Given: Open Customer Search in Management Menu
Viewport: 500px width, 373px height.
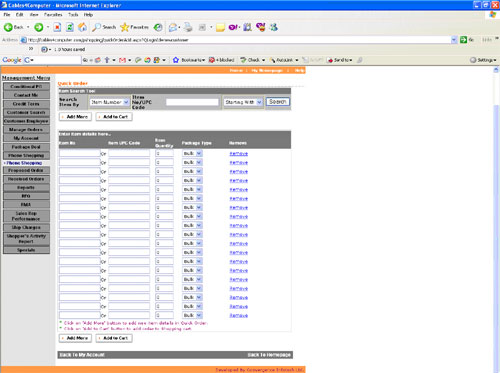Looking at the screenshot, I should point(26,112).
